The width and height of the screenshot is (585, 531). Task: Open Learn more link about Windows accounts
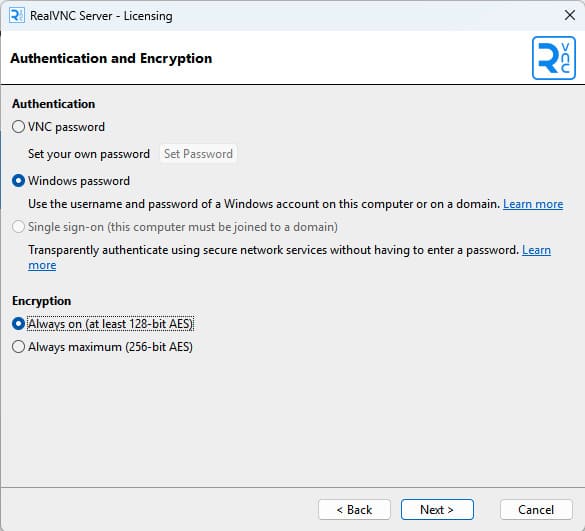coord(533,204)
